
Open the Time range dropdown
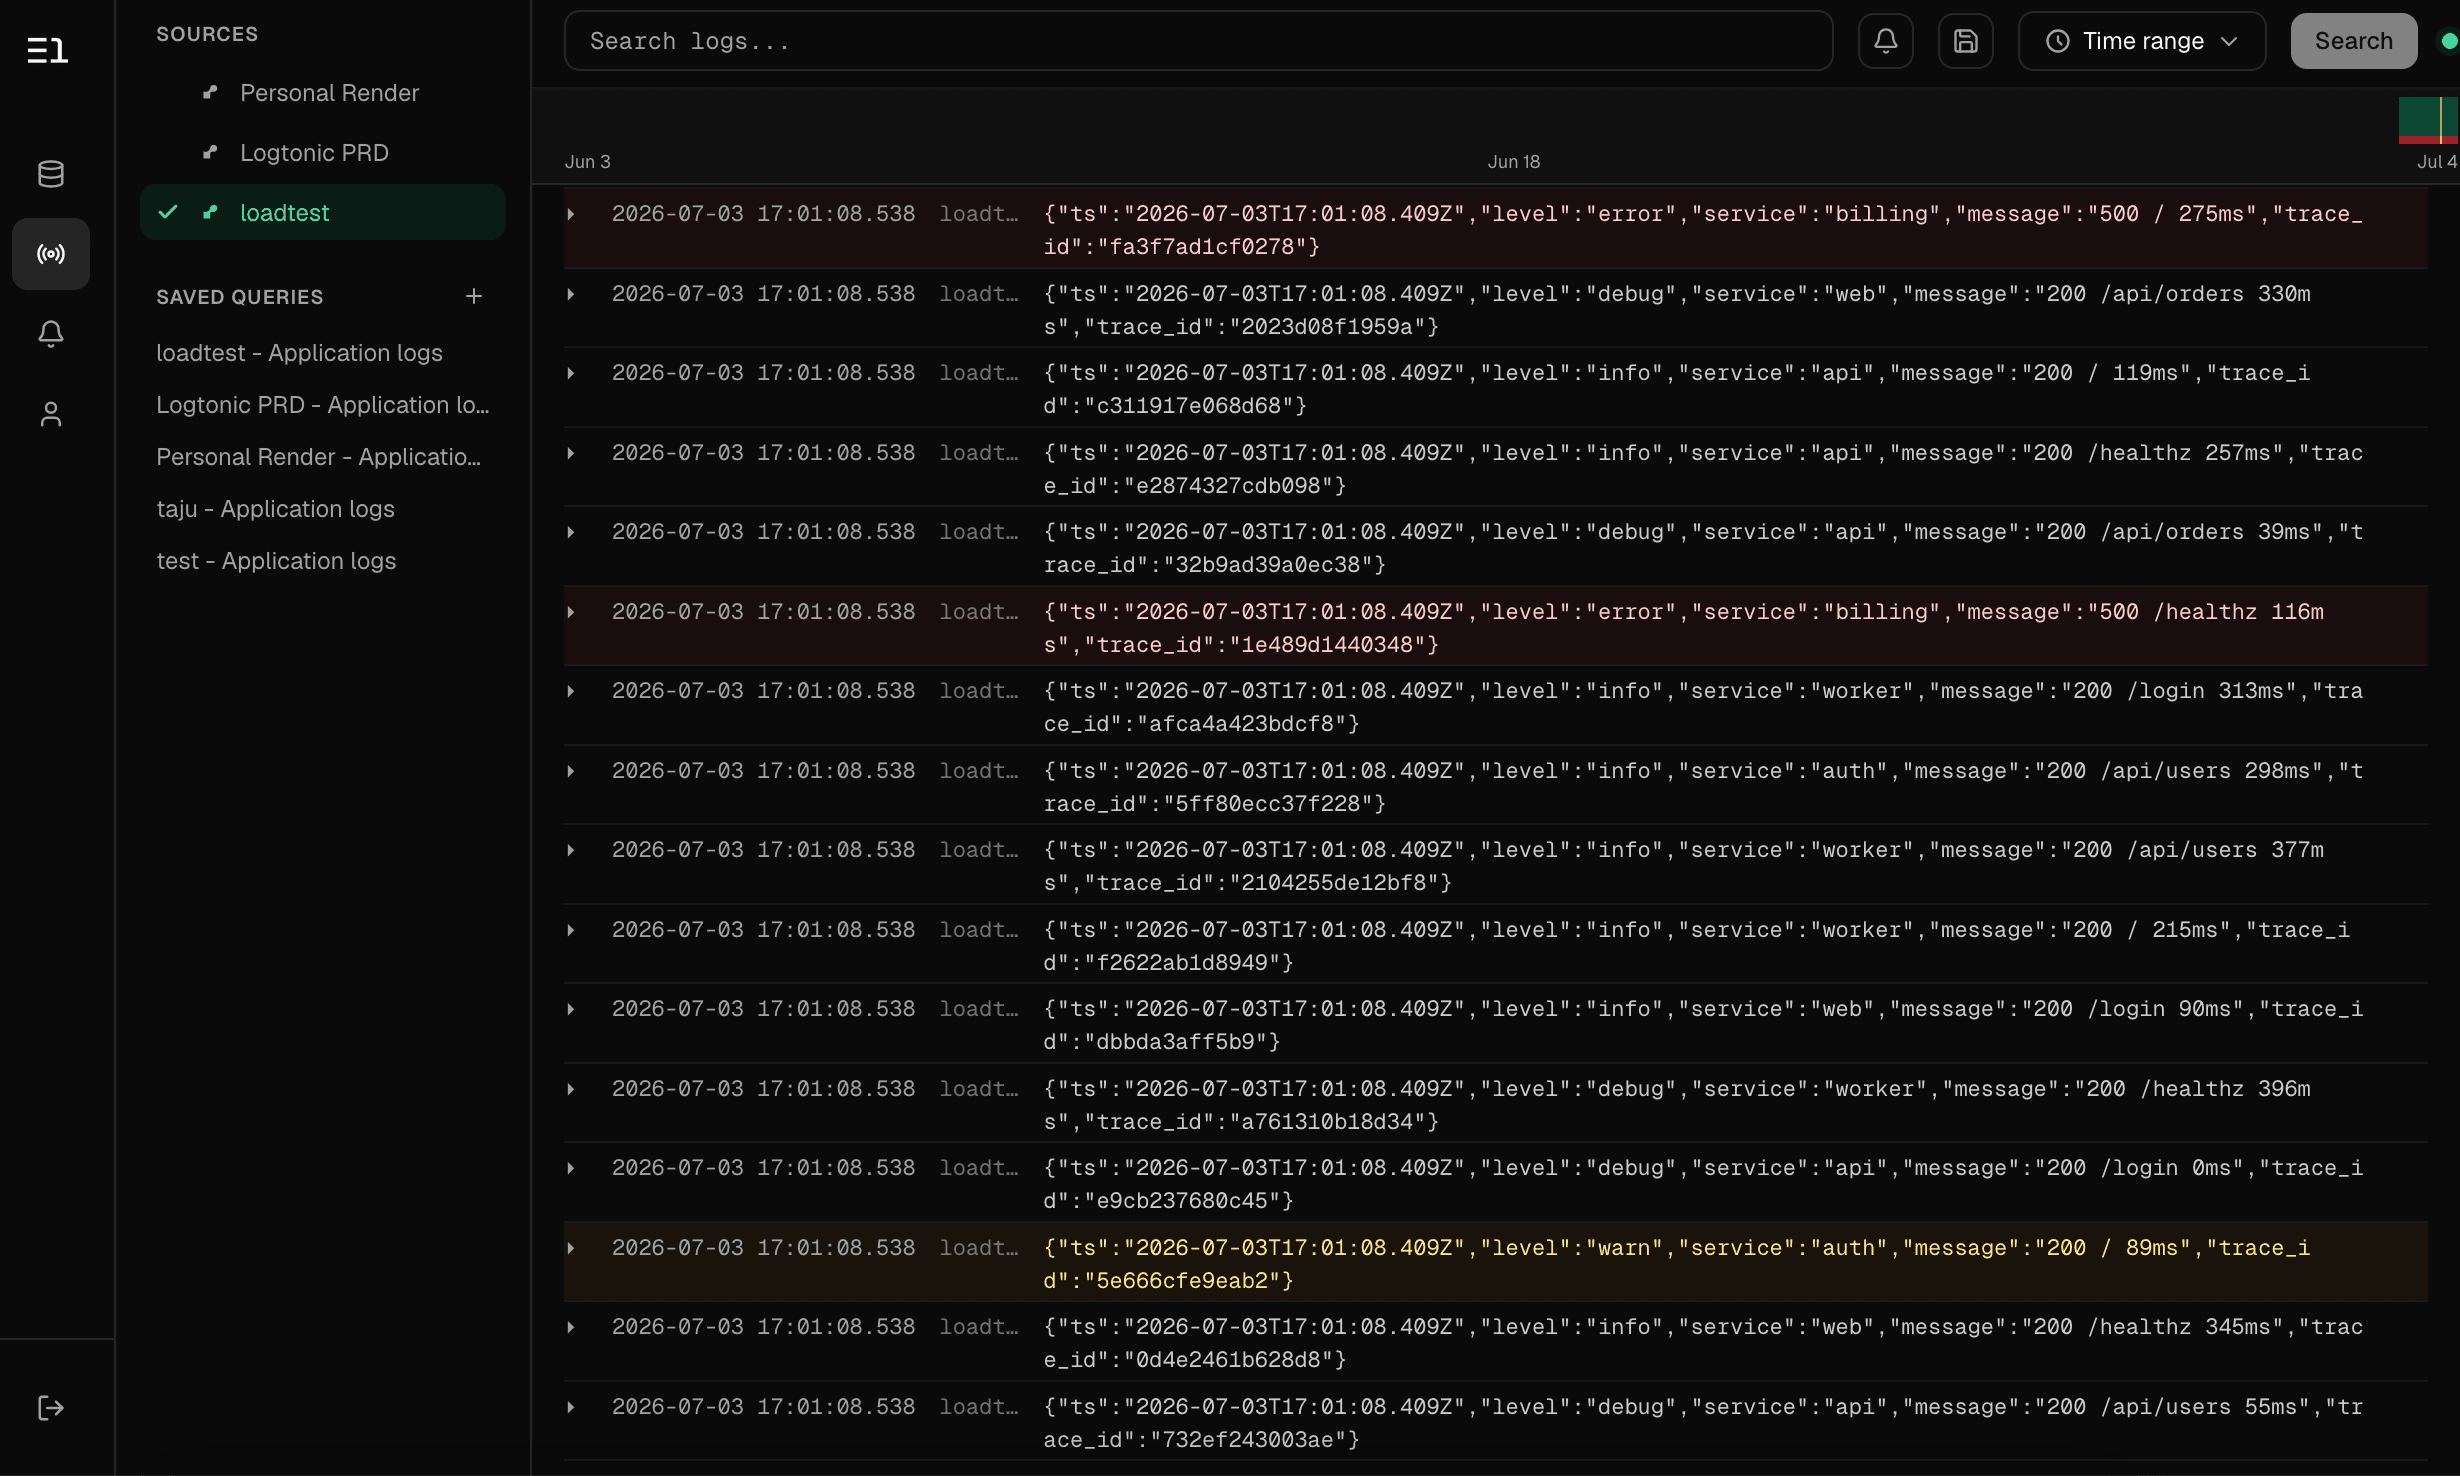tap(2142, 41)
